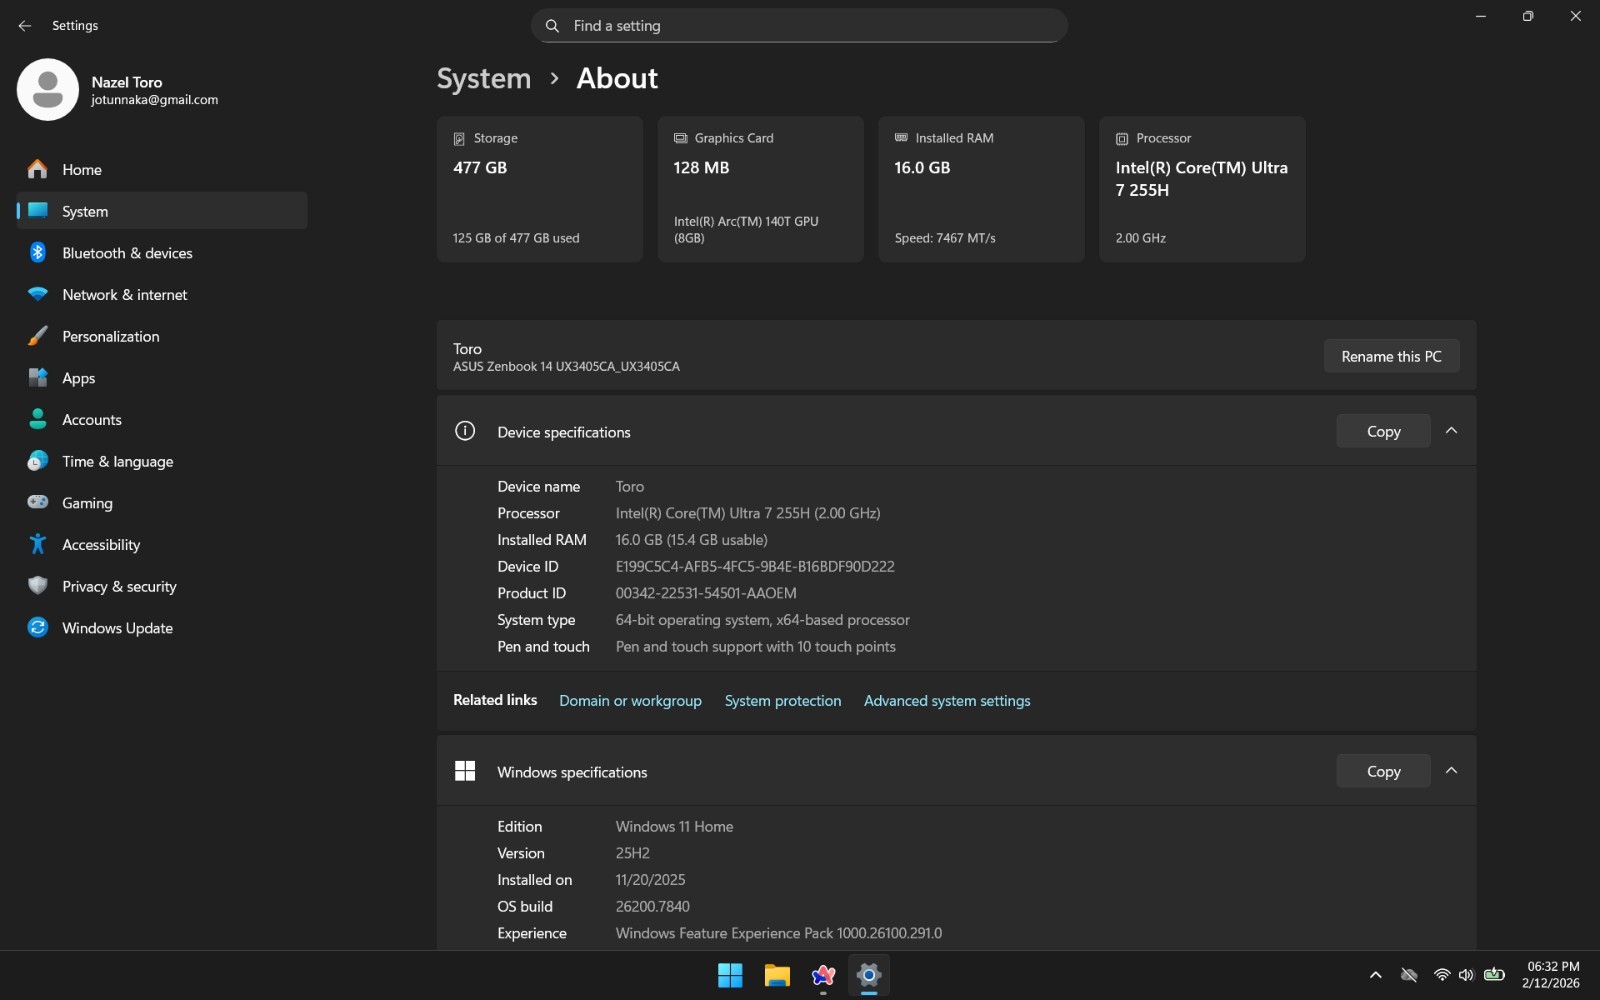The image size is (1600, 1000).
Task: Open the Advanced system settings link
Action: coord(947,701)
